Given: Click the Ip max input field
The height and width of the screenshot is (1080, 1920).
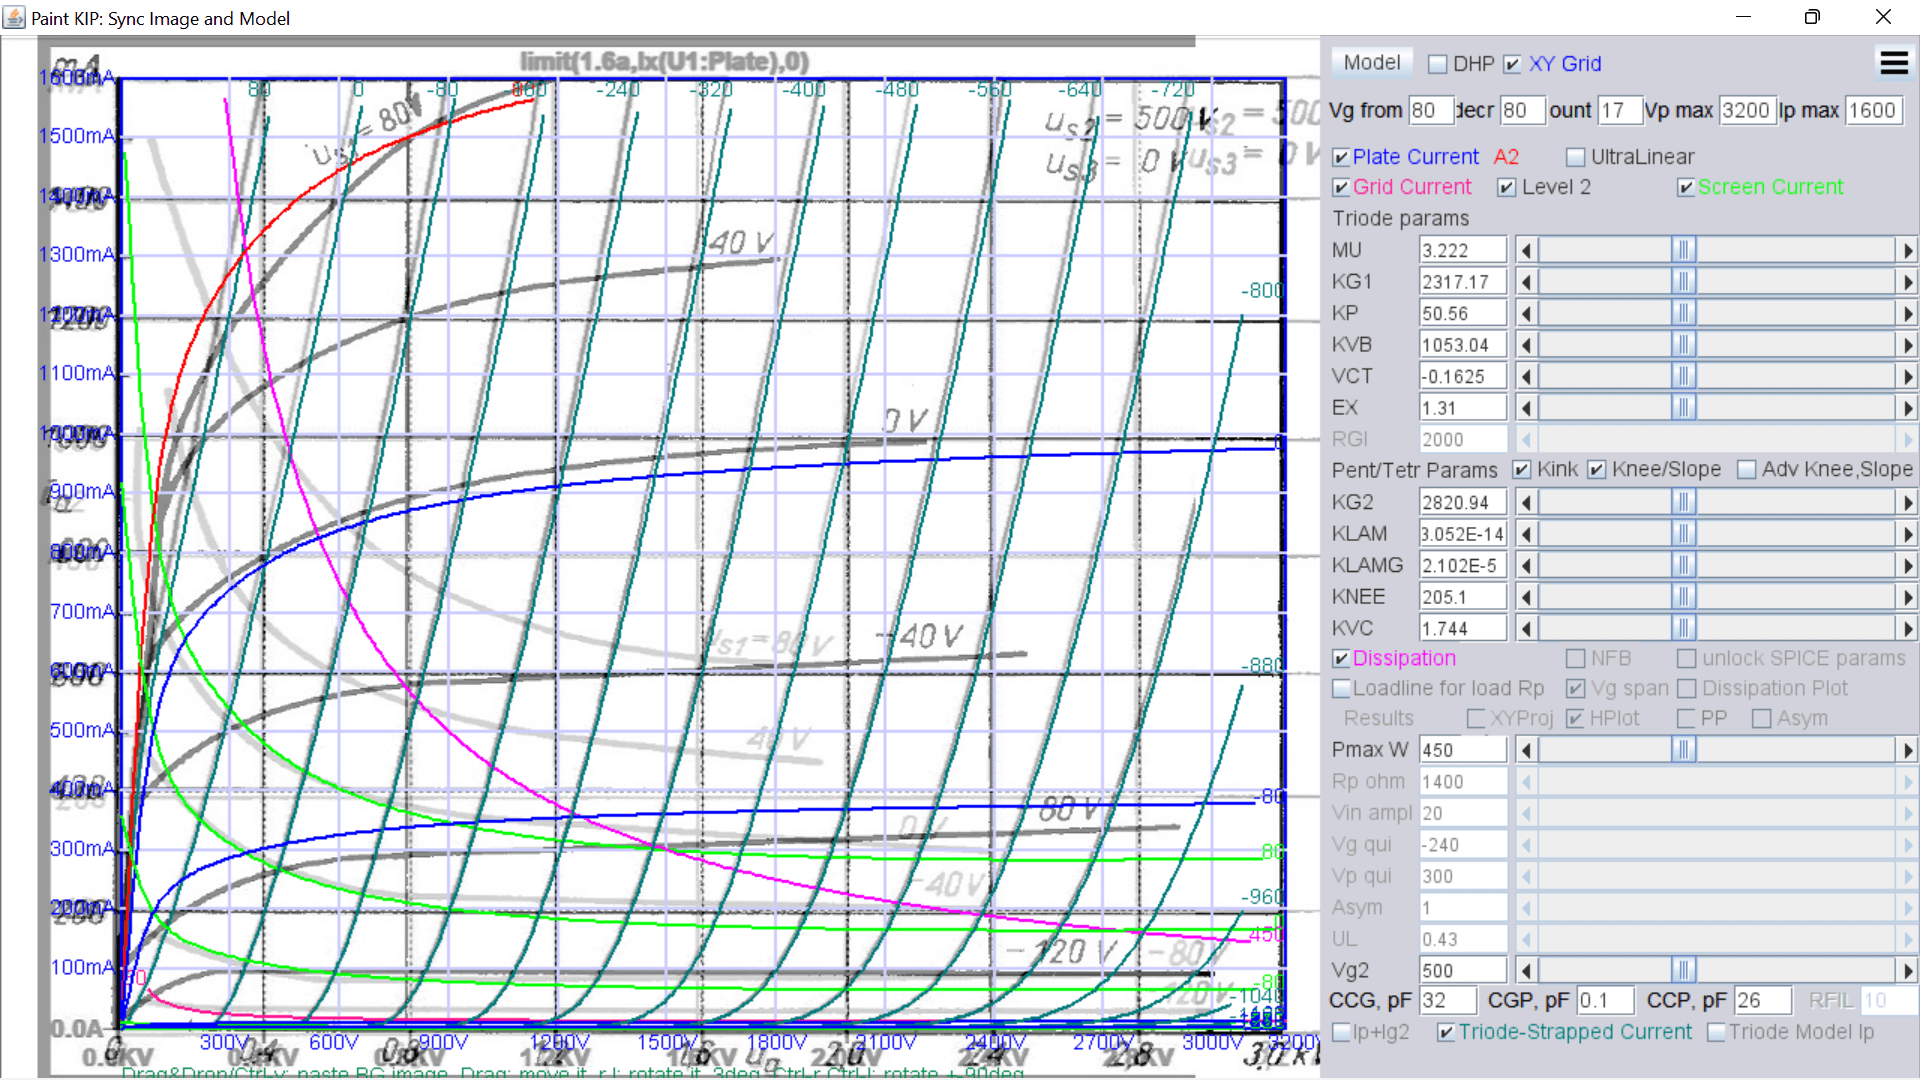Looking at the screenshot, I should [x=1873, y=111].
